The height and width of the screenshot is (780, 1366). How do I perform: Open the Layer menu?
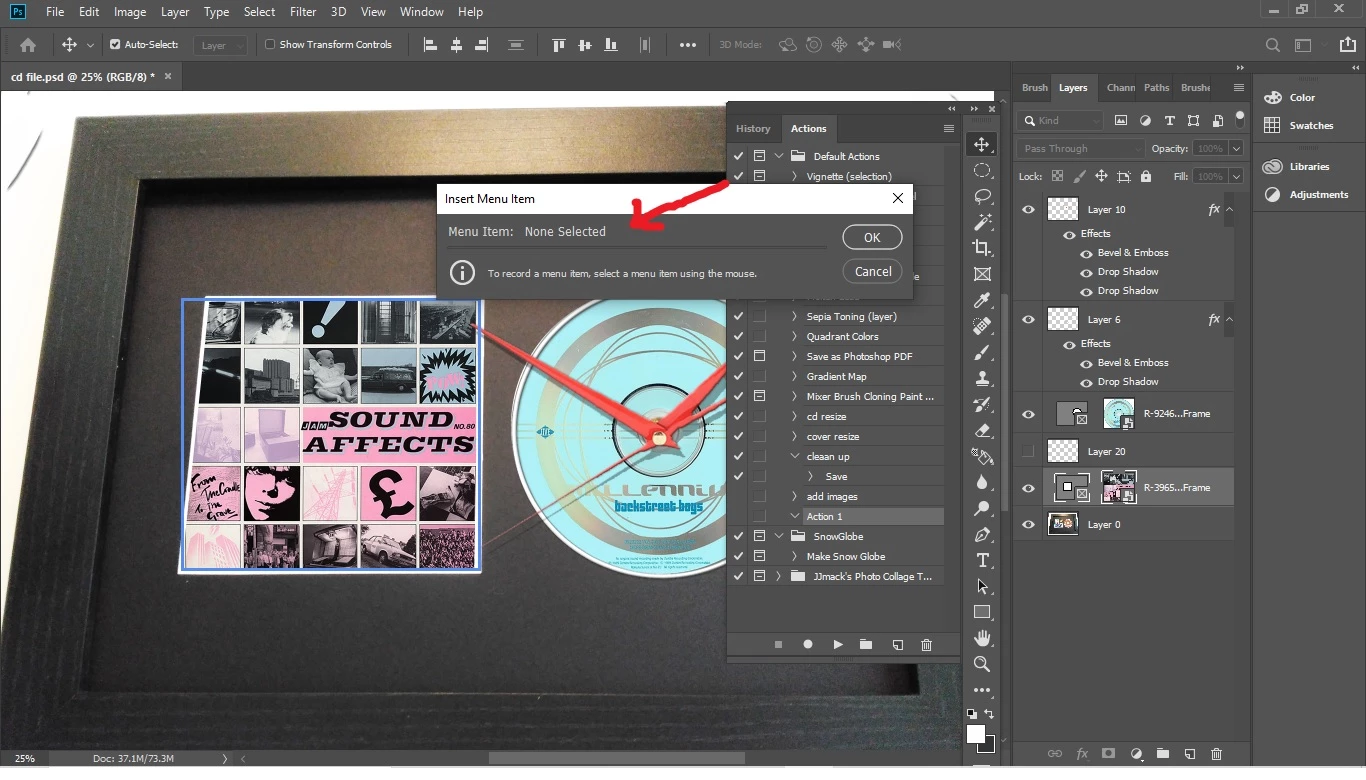[x=175, y=12]
